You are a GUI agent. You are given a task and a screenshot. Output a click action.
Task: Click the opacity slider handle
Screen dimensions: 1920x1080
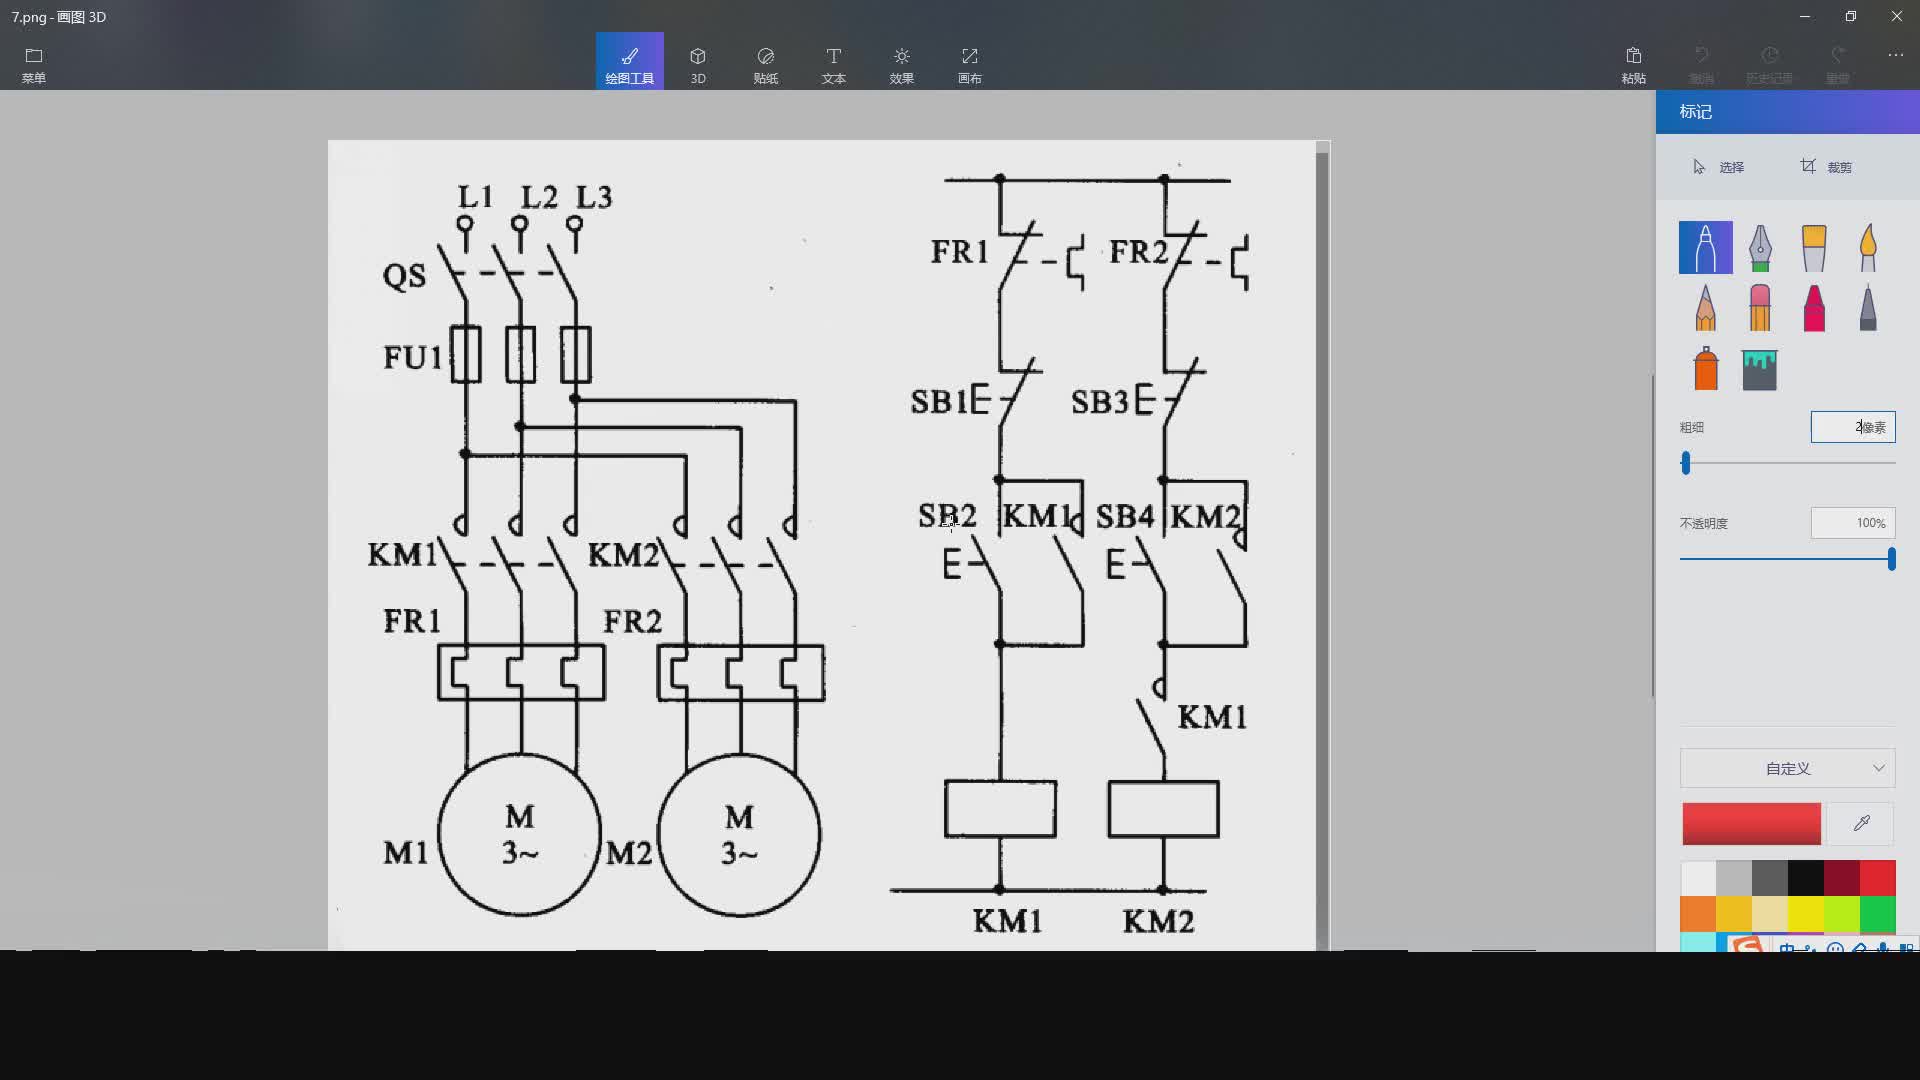(1891, 559)
